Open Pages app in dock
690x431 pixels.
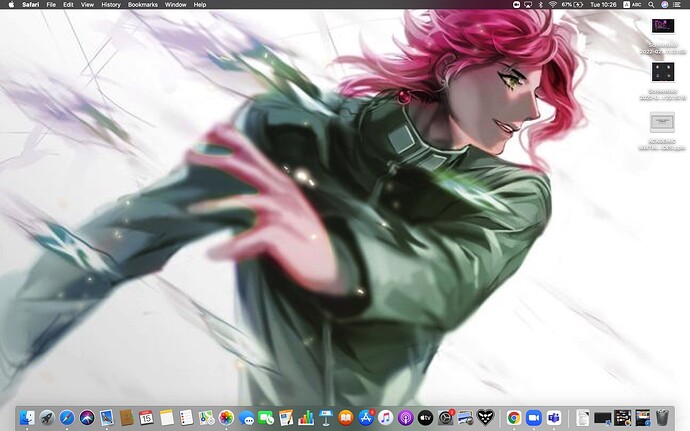(286, 417)
